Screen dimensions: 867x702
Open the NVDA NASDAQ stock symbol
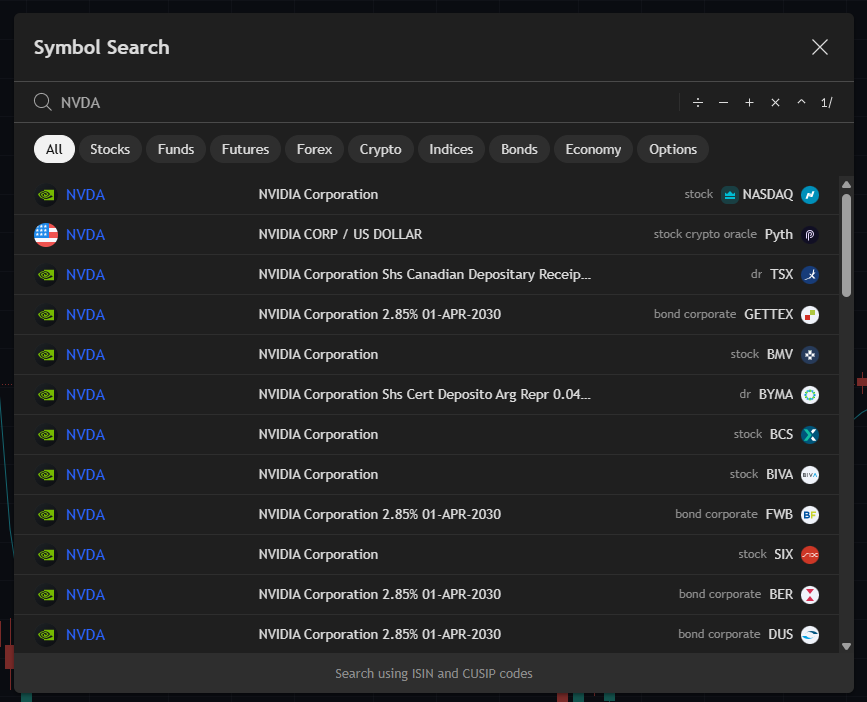click(85, 195)
